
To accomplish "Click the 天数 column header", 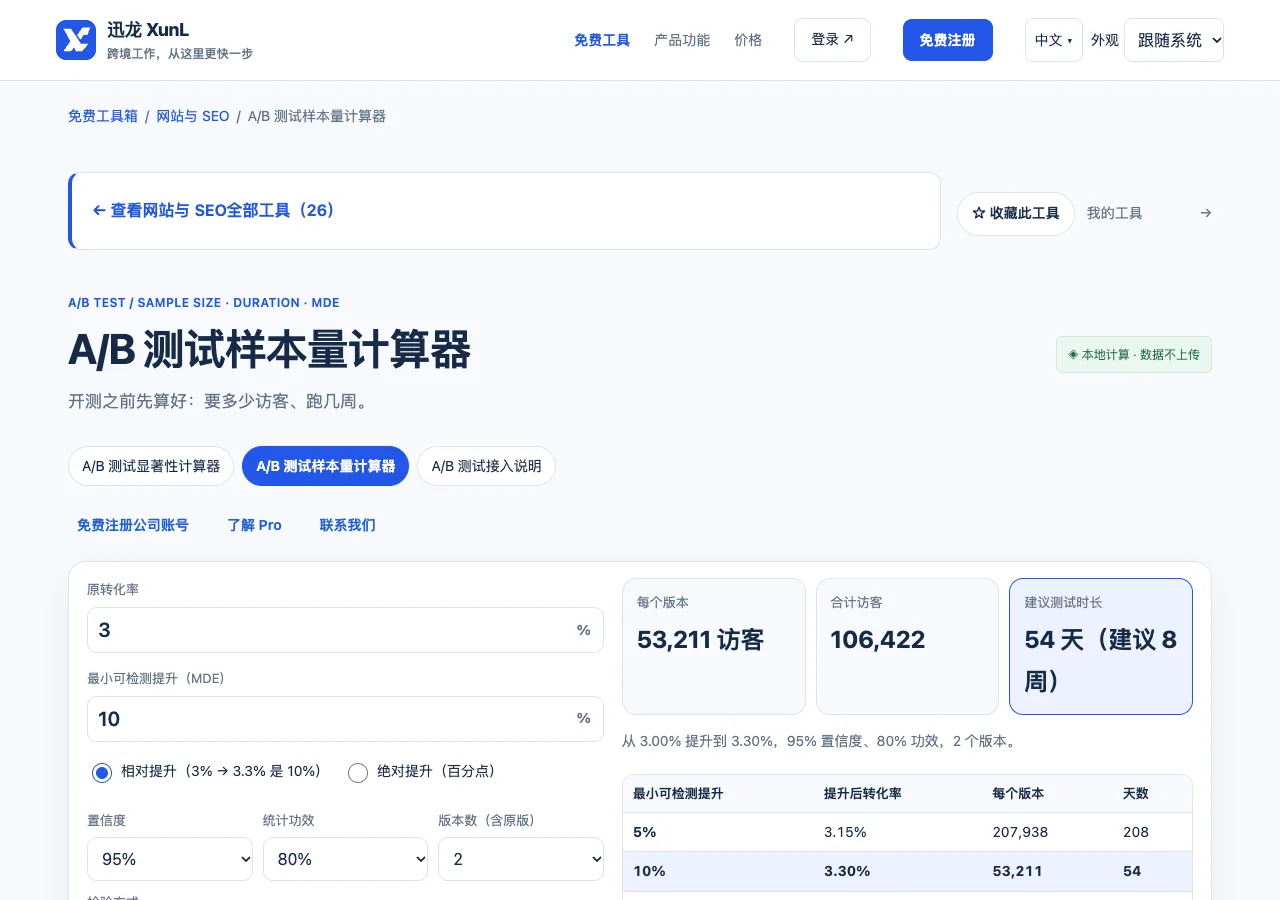I will coord(1136,793).
